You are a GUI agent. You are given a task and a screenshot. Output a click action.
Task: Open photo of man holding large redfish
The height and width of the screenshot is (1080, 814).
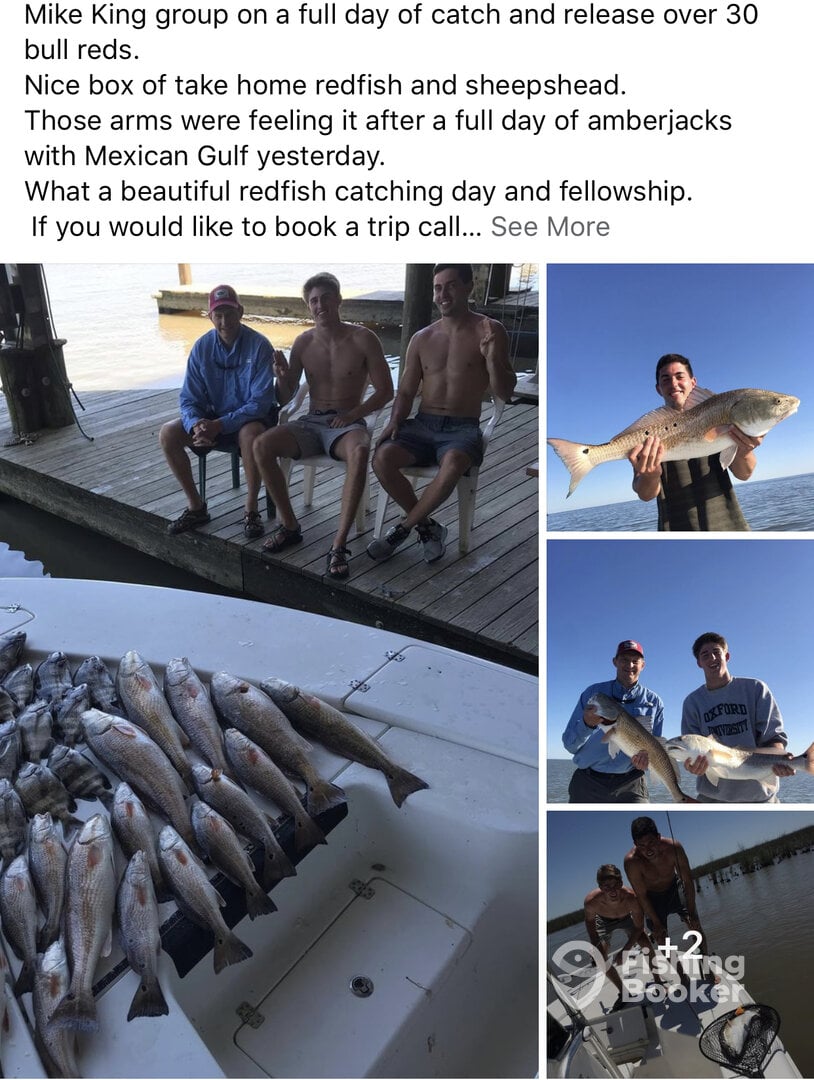(680, 397)
